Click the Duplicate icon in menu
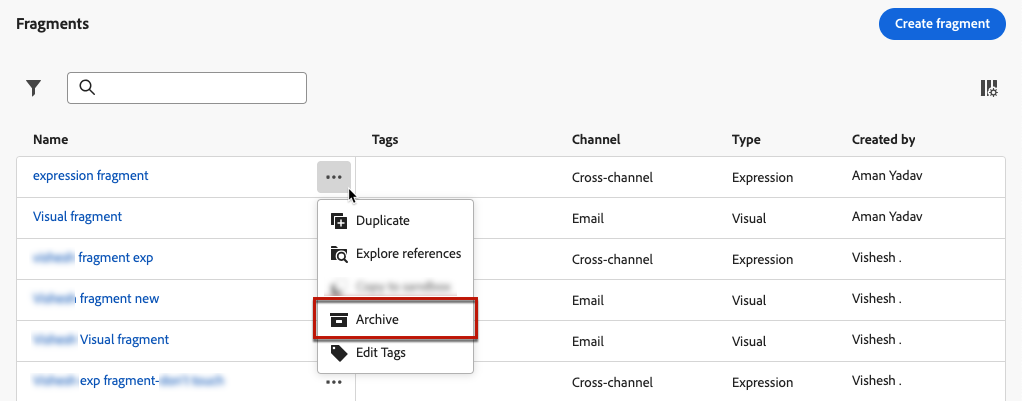The image size is (1022, 401). click(338, 221)
